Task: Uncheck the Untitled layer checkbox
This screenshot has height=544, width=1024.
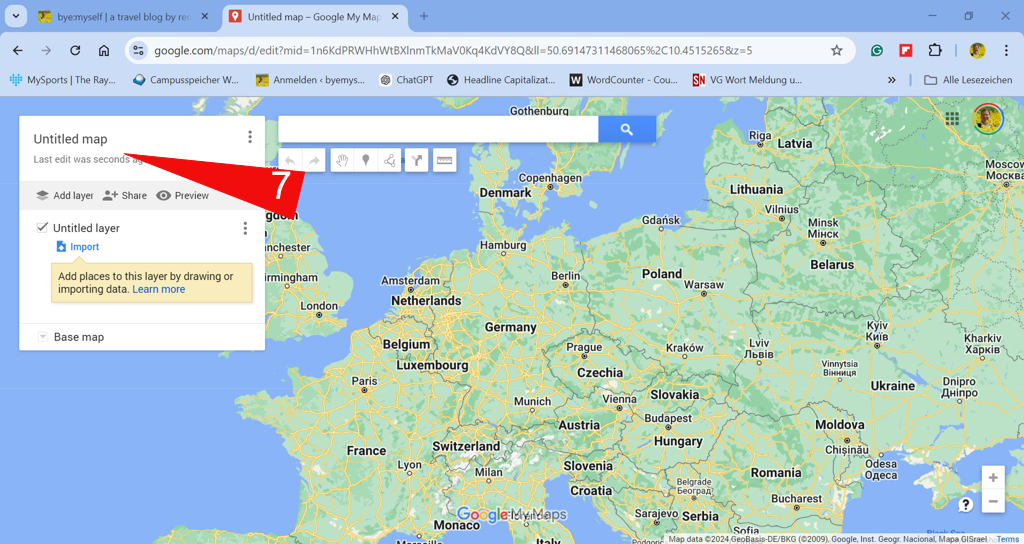Action: coord(42,227)
